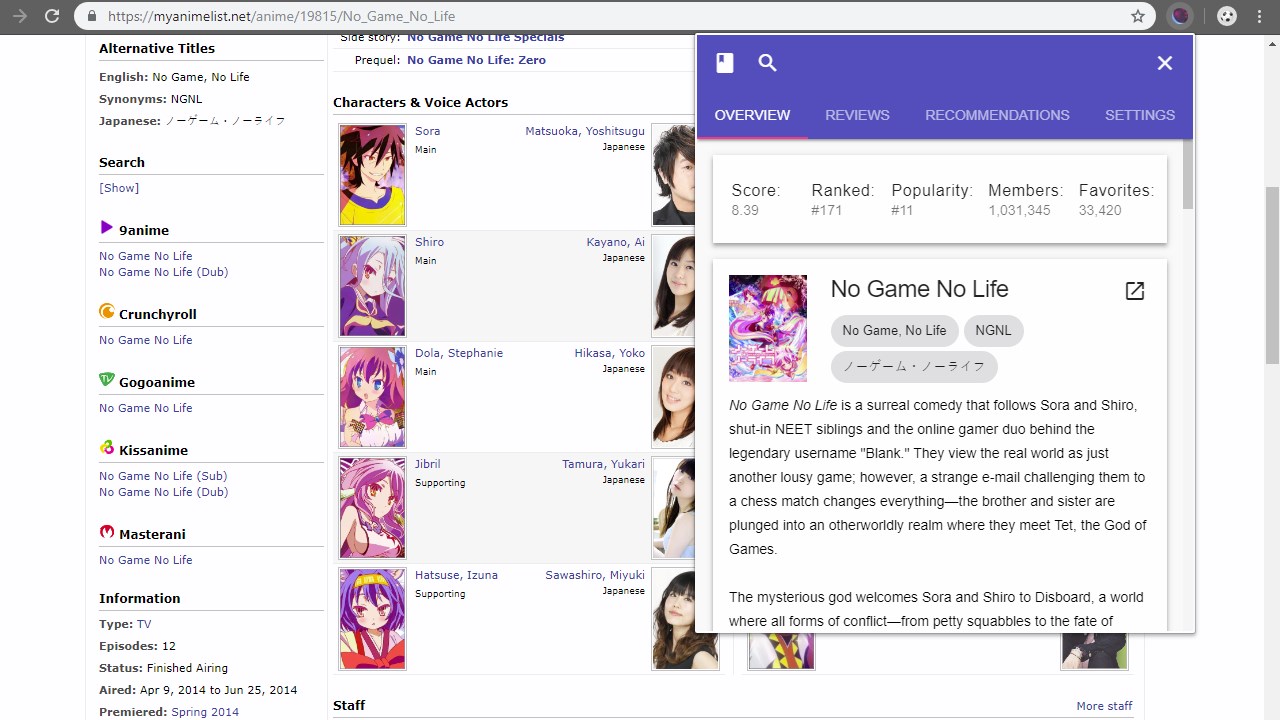
Task: Open the Recommendations tab
Action: (997, 115)
